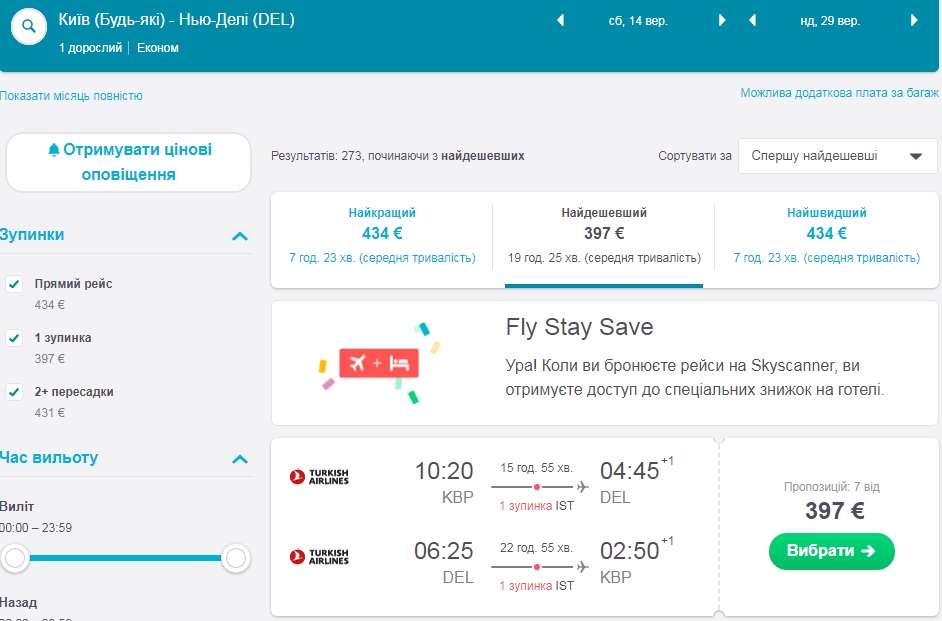The image size is (942, 621).
Task: Click the search magnifier icon
Action: point(28,28)
